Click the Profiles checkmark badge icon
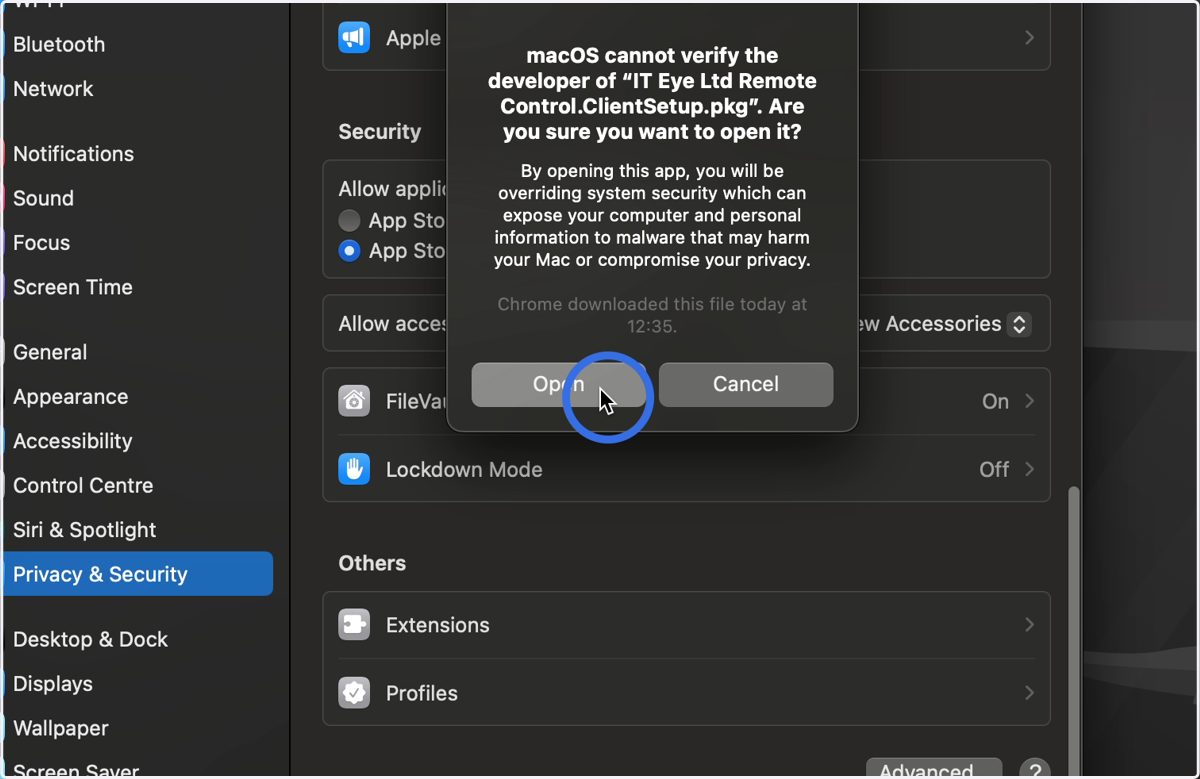 coord(354,693)
